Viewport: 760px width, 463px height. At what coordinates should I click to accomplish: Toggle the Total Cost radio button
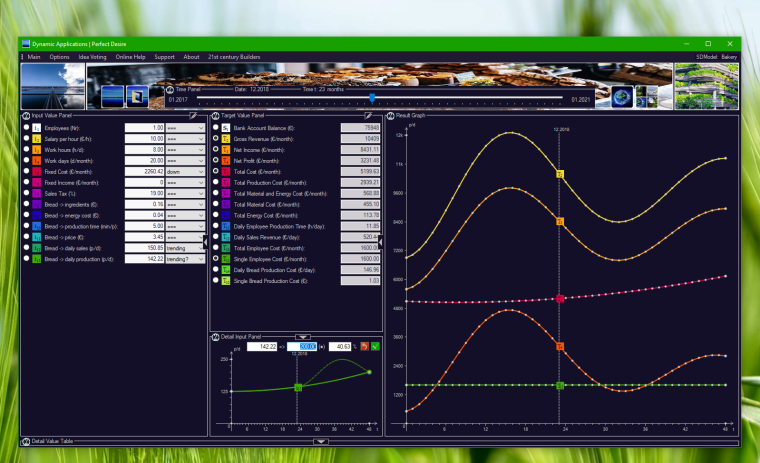215,171
